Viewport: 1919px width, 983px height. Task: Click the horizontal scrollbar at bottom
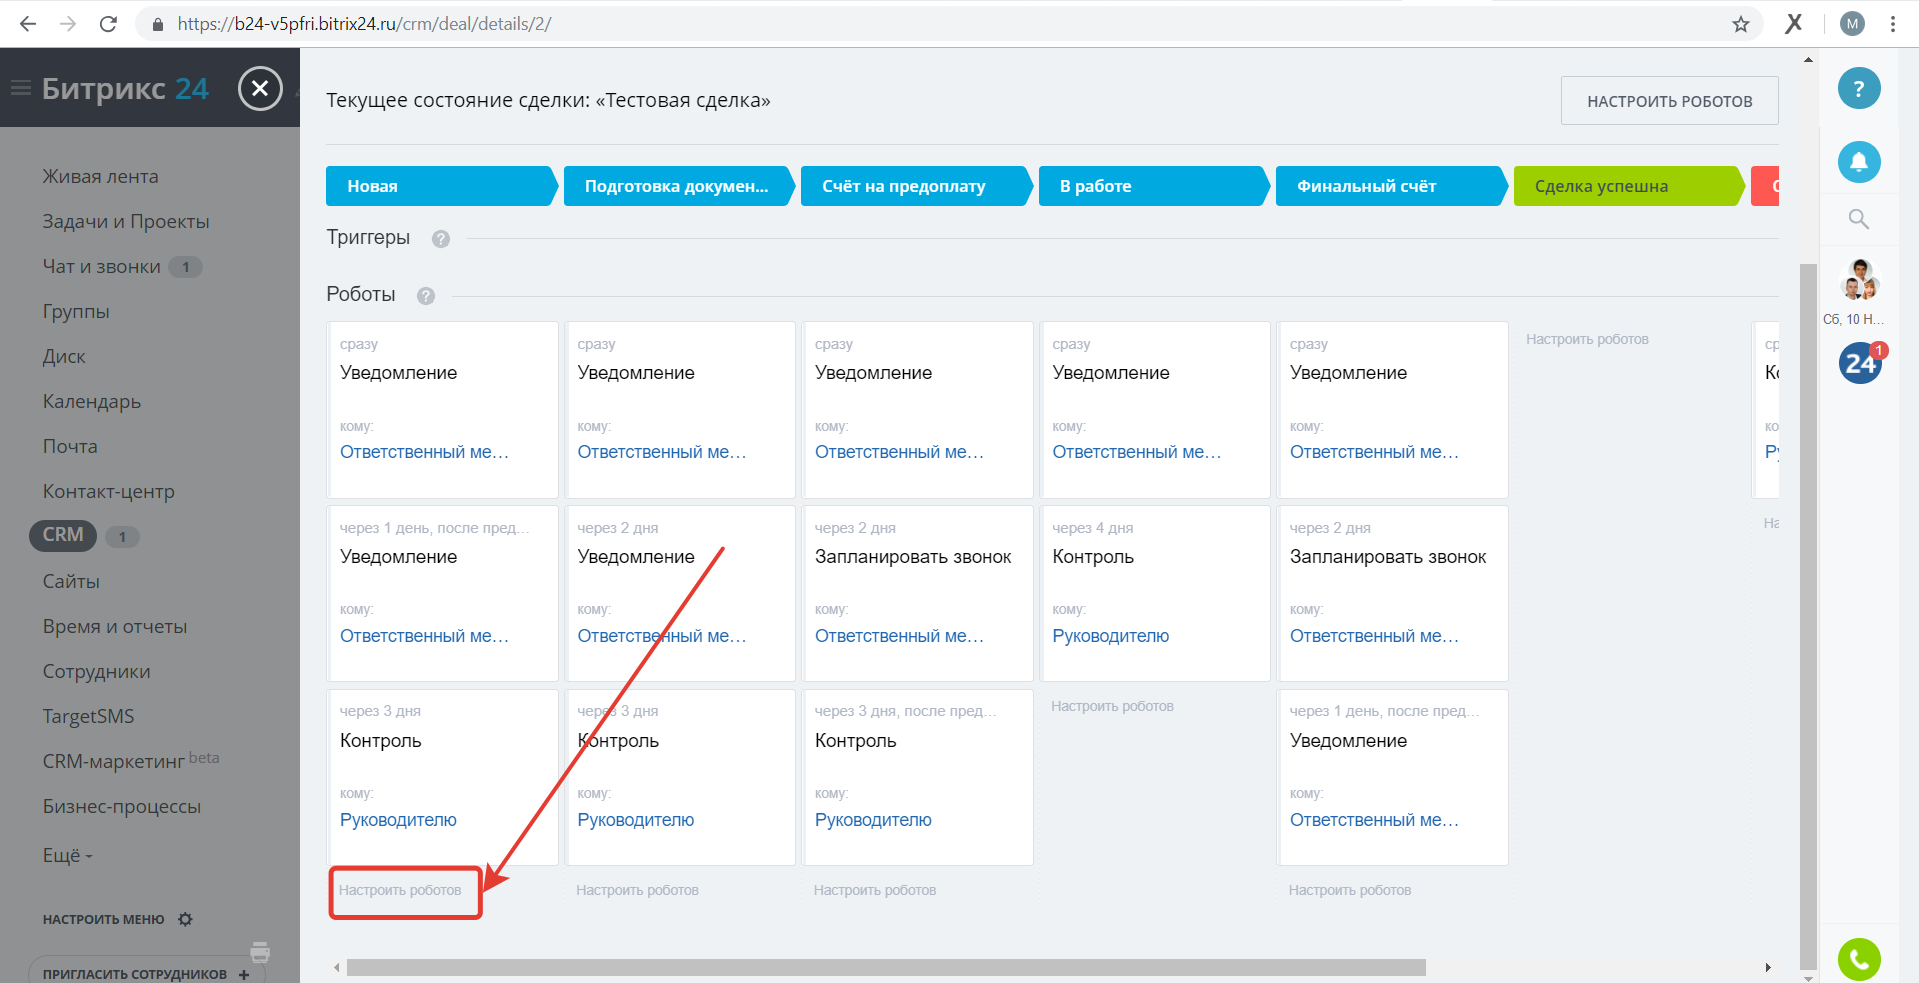click(x=886, y=967)
